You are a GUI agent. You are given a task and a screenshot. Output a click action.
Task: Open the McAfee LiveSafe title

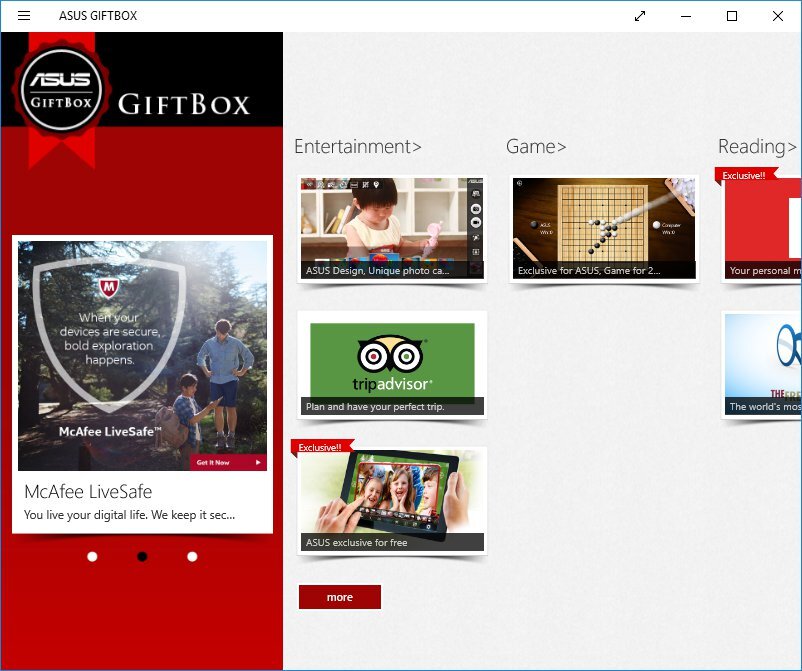(88, 491)
